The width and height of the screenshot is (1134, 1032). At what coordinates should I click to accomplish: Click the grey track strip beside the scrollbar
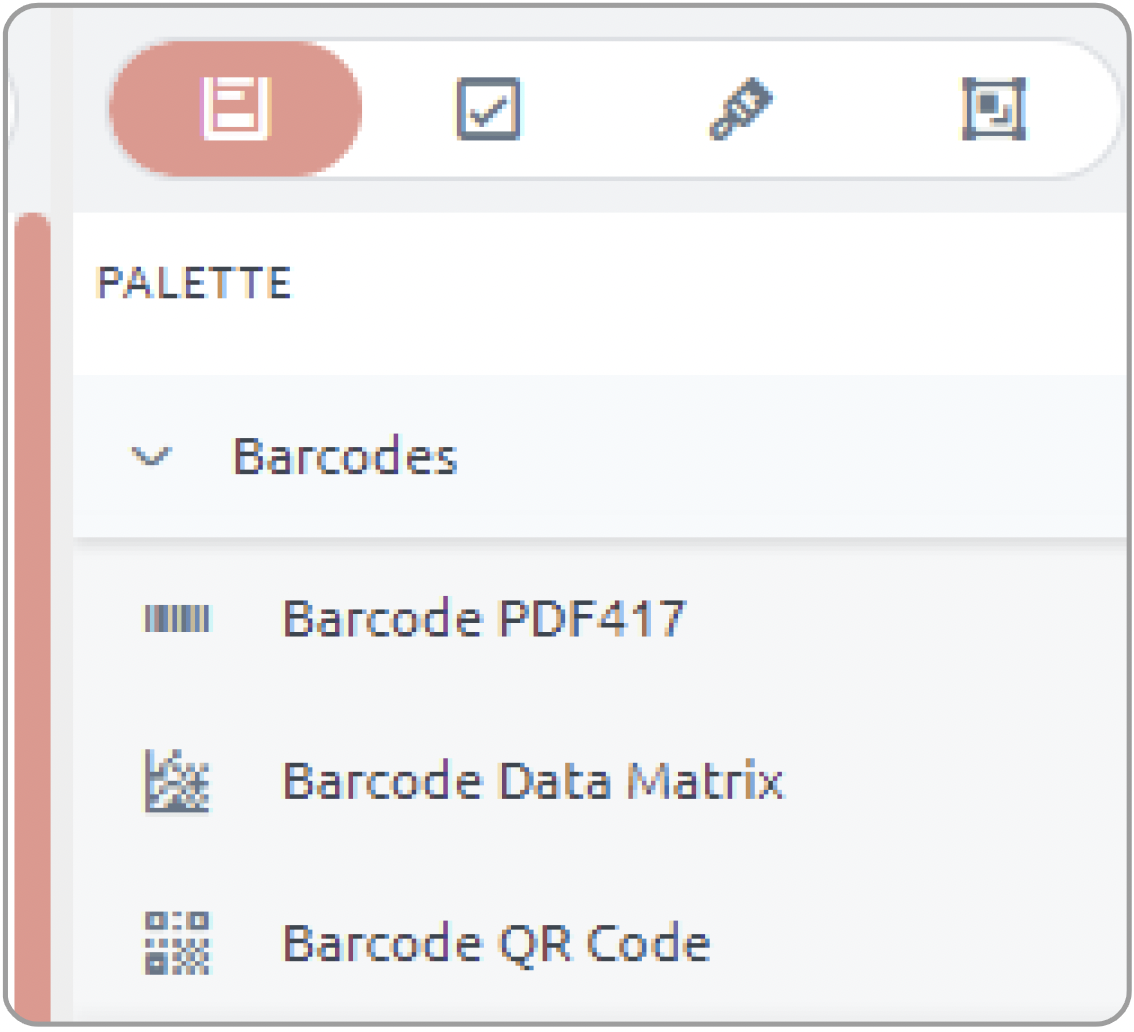62,618
